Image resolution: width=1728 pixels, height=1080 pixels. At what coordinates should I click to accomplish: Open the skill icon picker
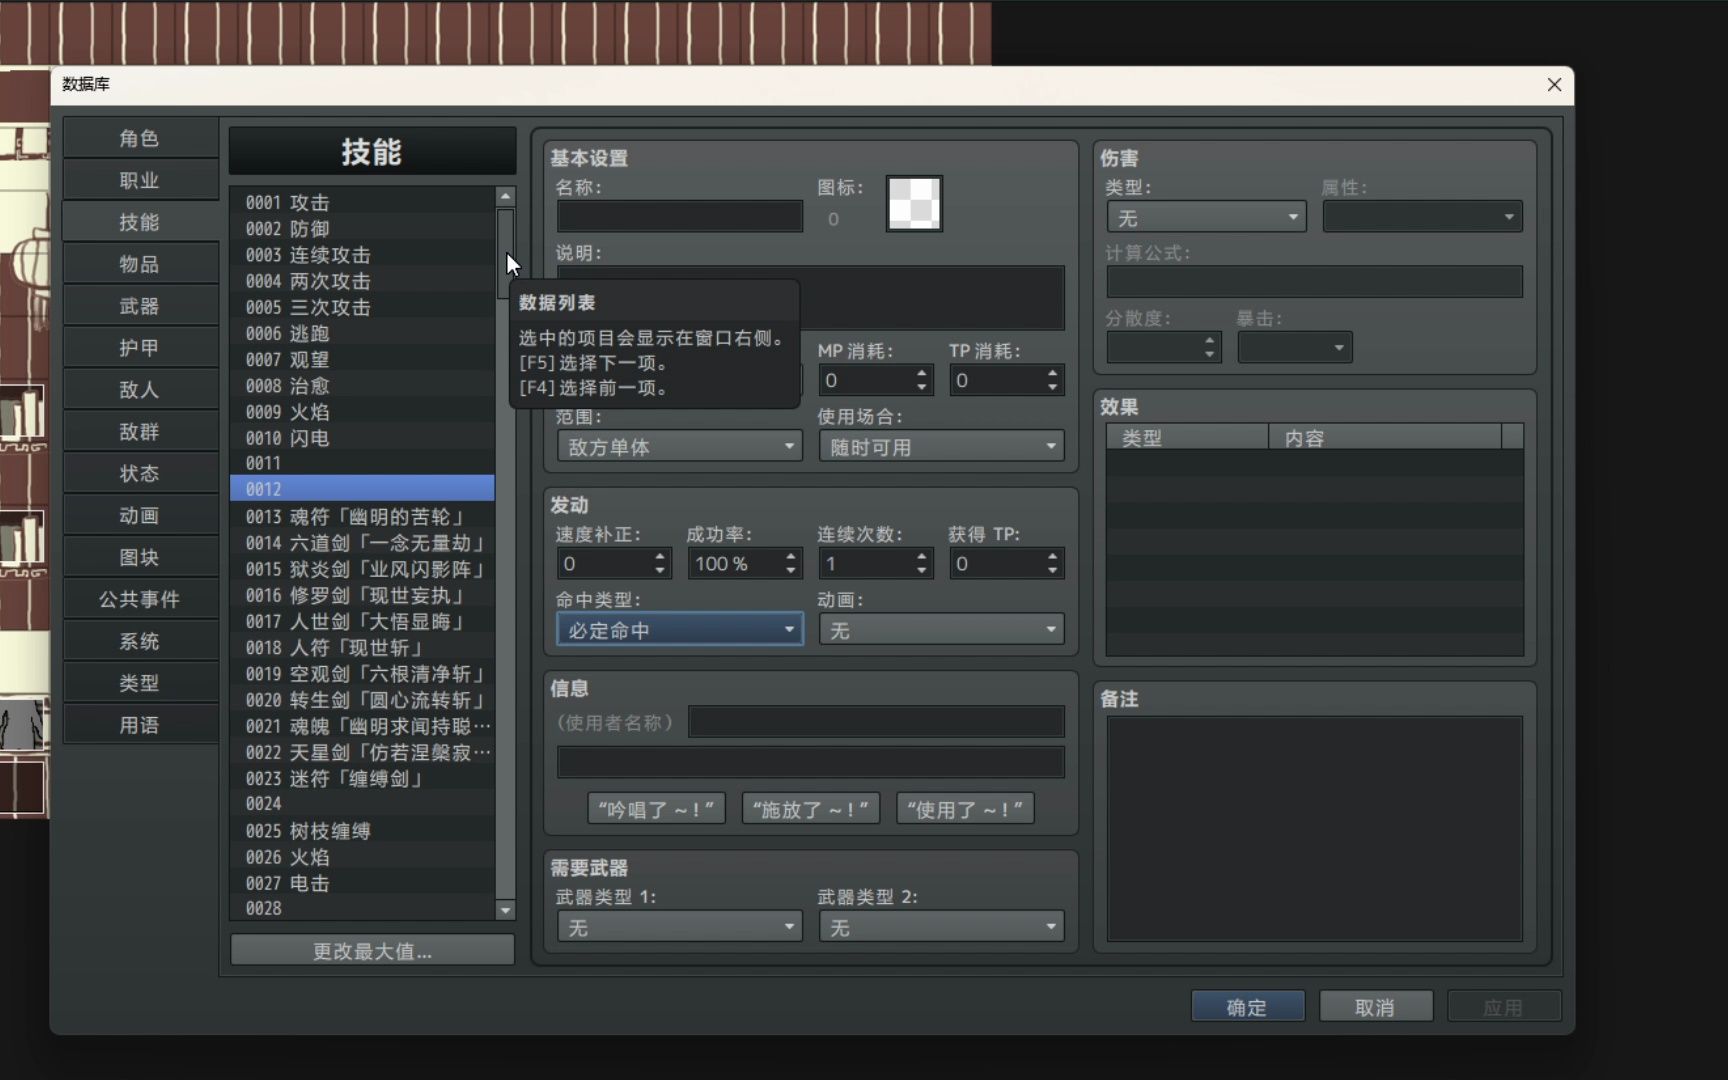point(913,203)
